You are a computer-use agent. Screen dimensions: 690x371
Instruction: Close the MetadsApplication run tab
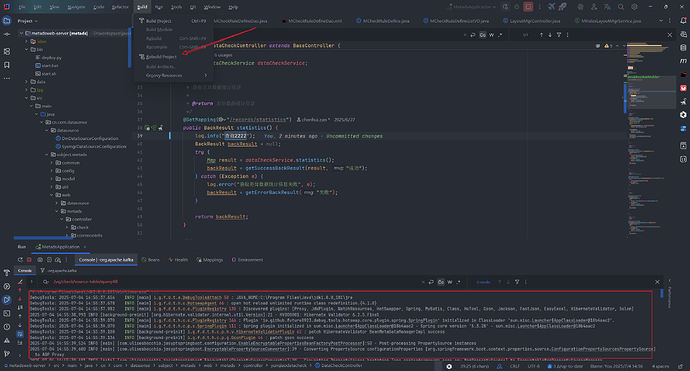(84, 247)
